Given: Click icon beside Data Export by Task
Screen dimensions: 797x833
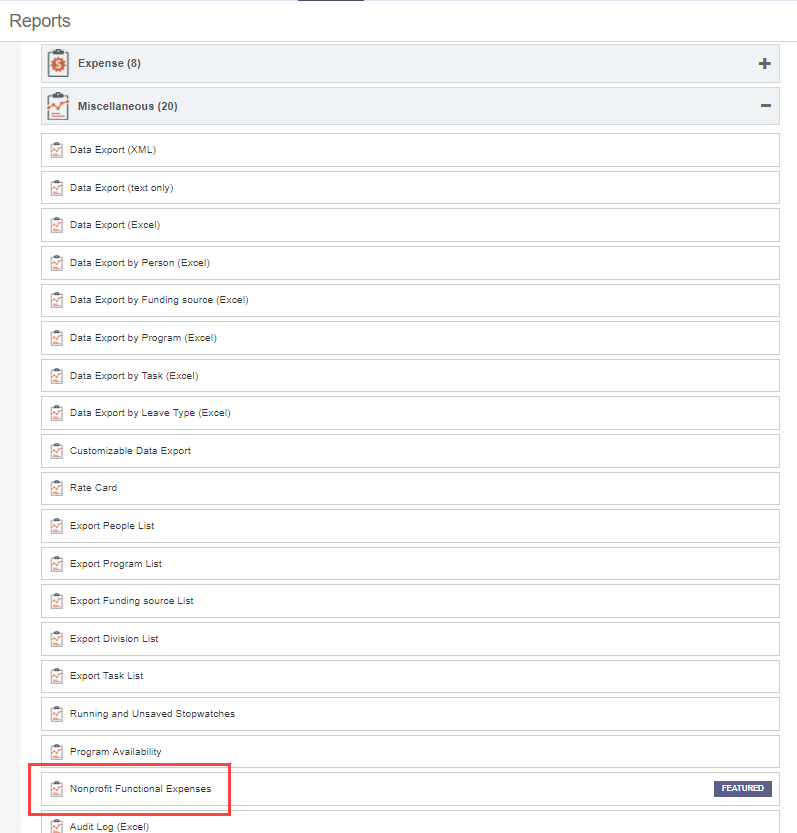Looking at the screenshot, I should [x=57, y=376].
